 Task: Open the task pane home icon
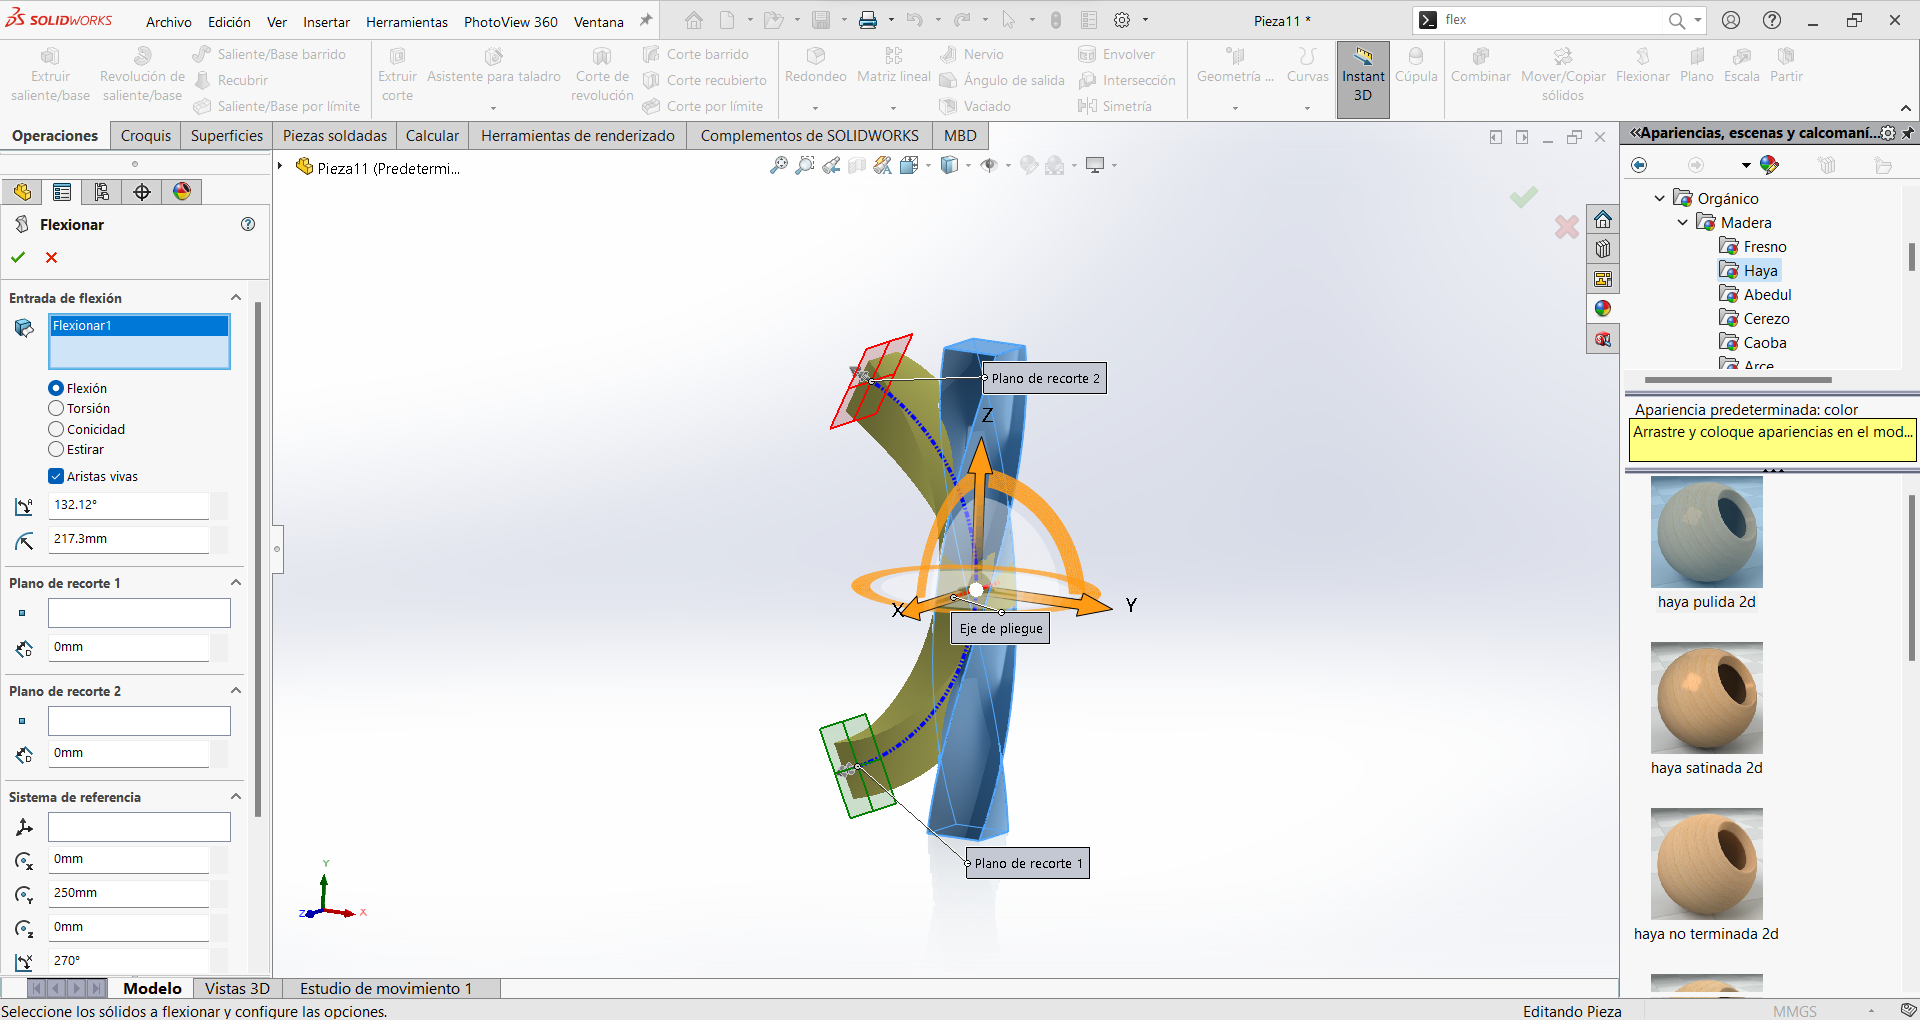[1603, 220]
